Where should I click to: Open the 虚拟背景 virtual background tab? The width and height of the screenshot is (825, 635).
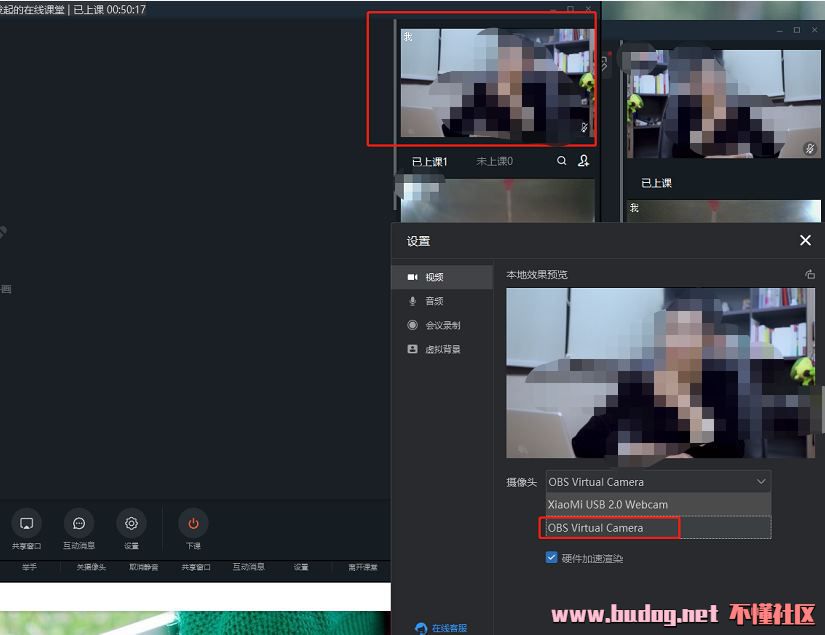440,349
